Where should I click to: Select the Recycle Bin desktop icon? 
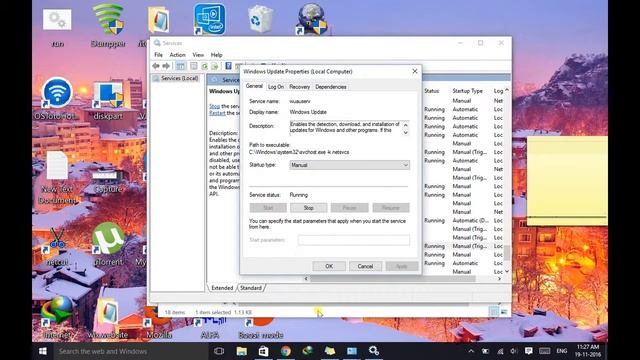pos(260,18)
